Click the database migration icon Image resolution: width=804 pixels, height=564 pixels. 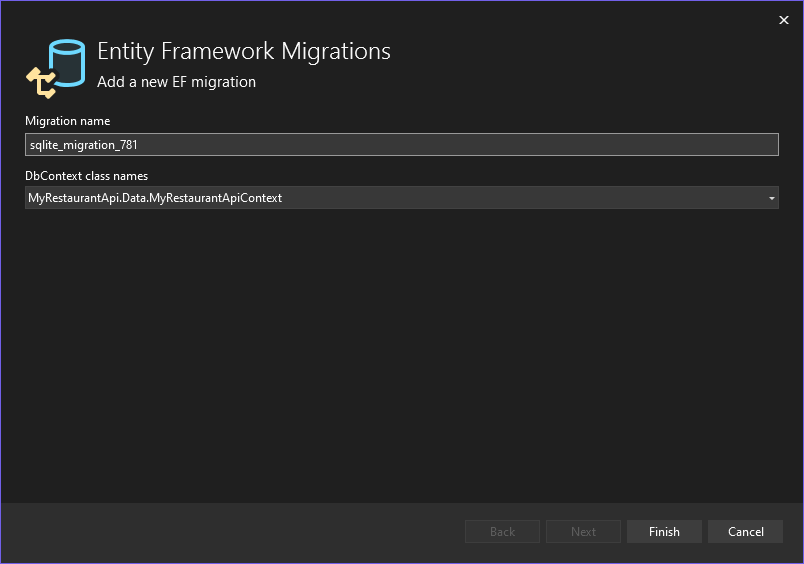(x=56, y=69)
